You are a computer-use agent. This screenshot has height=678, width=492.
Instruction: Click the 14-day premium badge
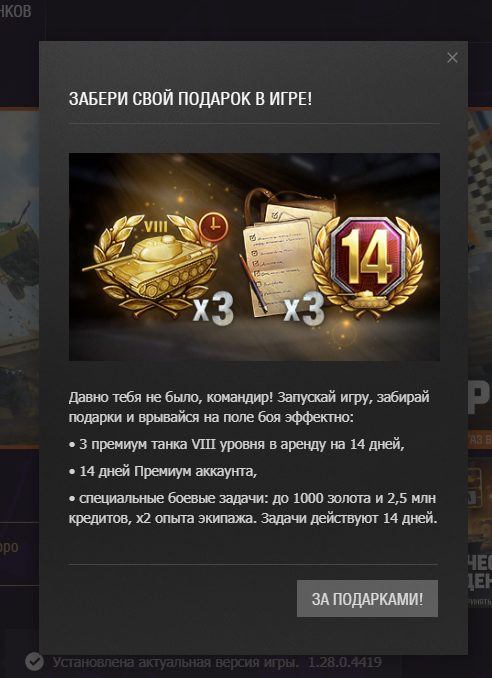tap(368, 265)
